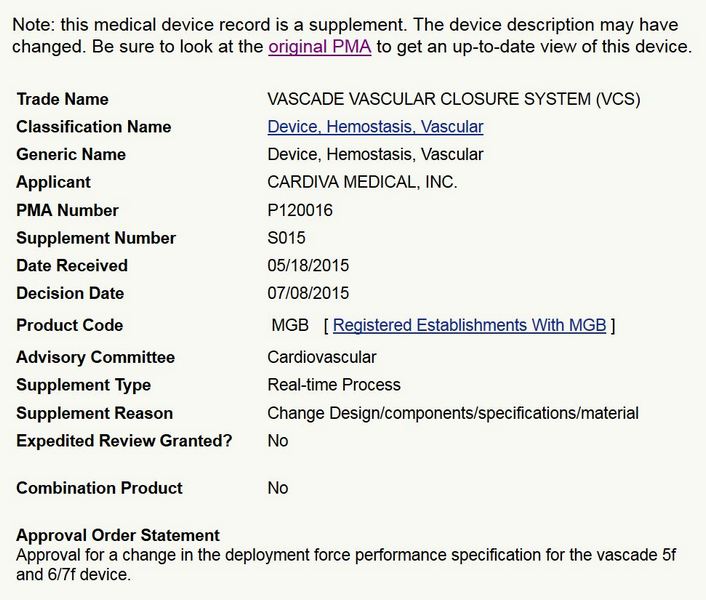Click the Trade Name label
Viewport: 706px width, 600px height.
(x=62, y=99)
